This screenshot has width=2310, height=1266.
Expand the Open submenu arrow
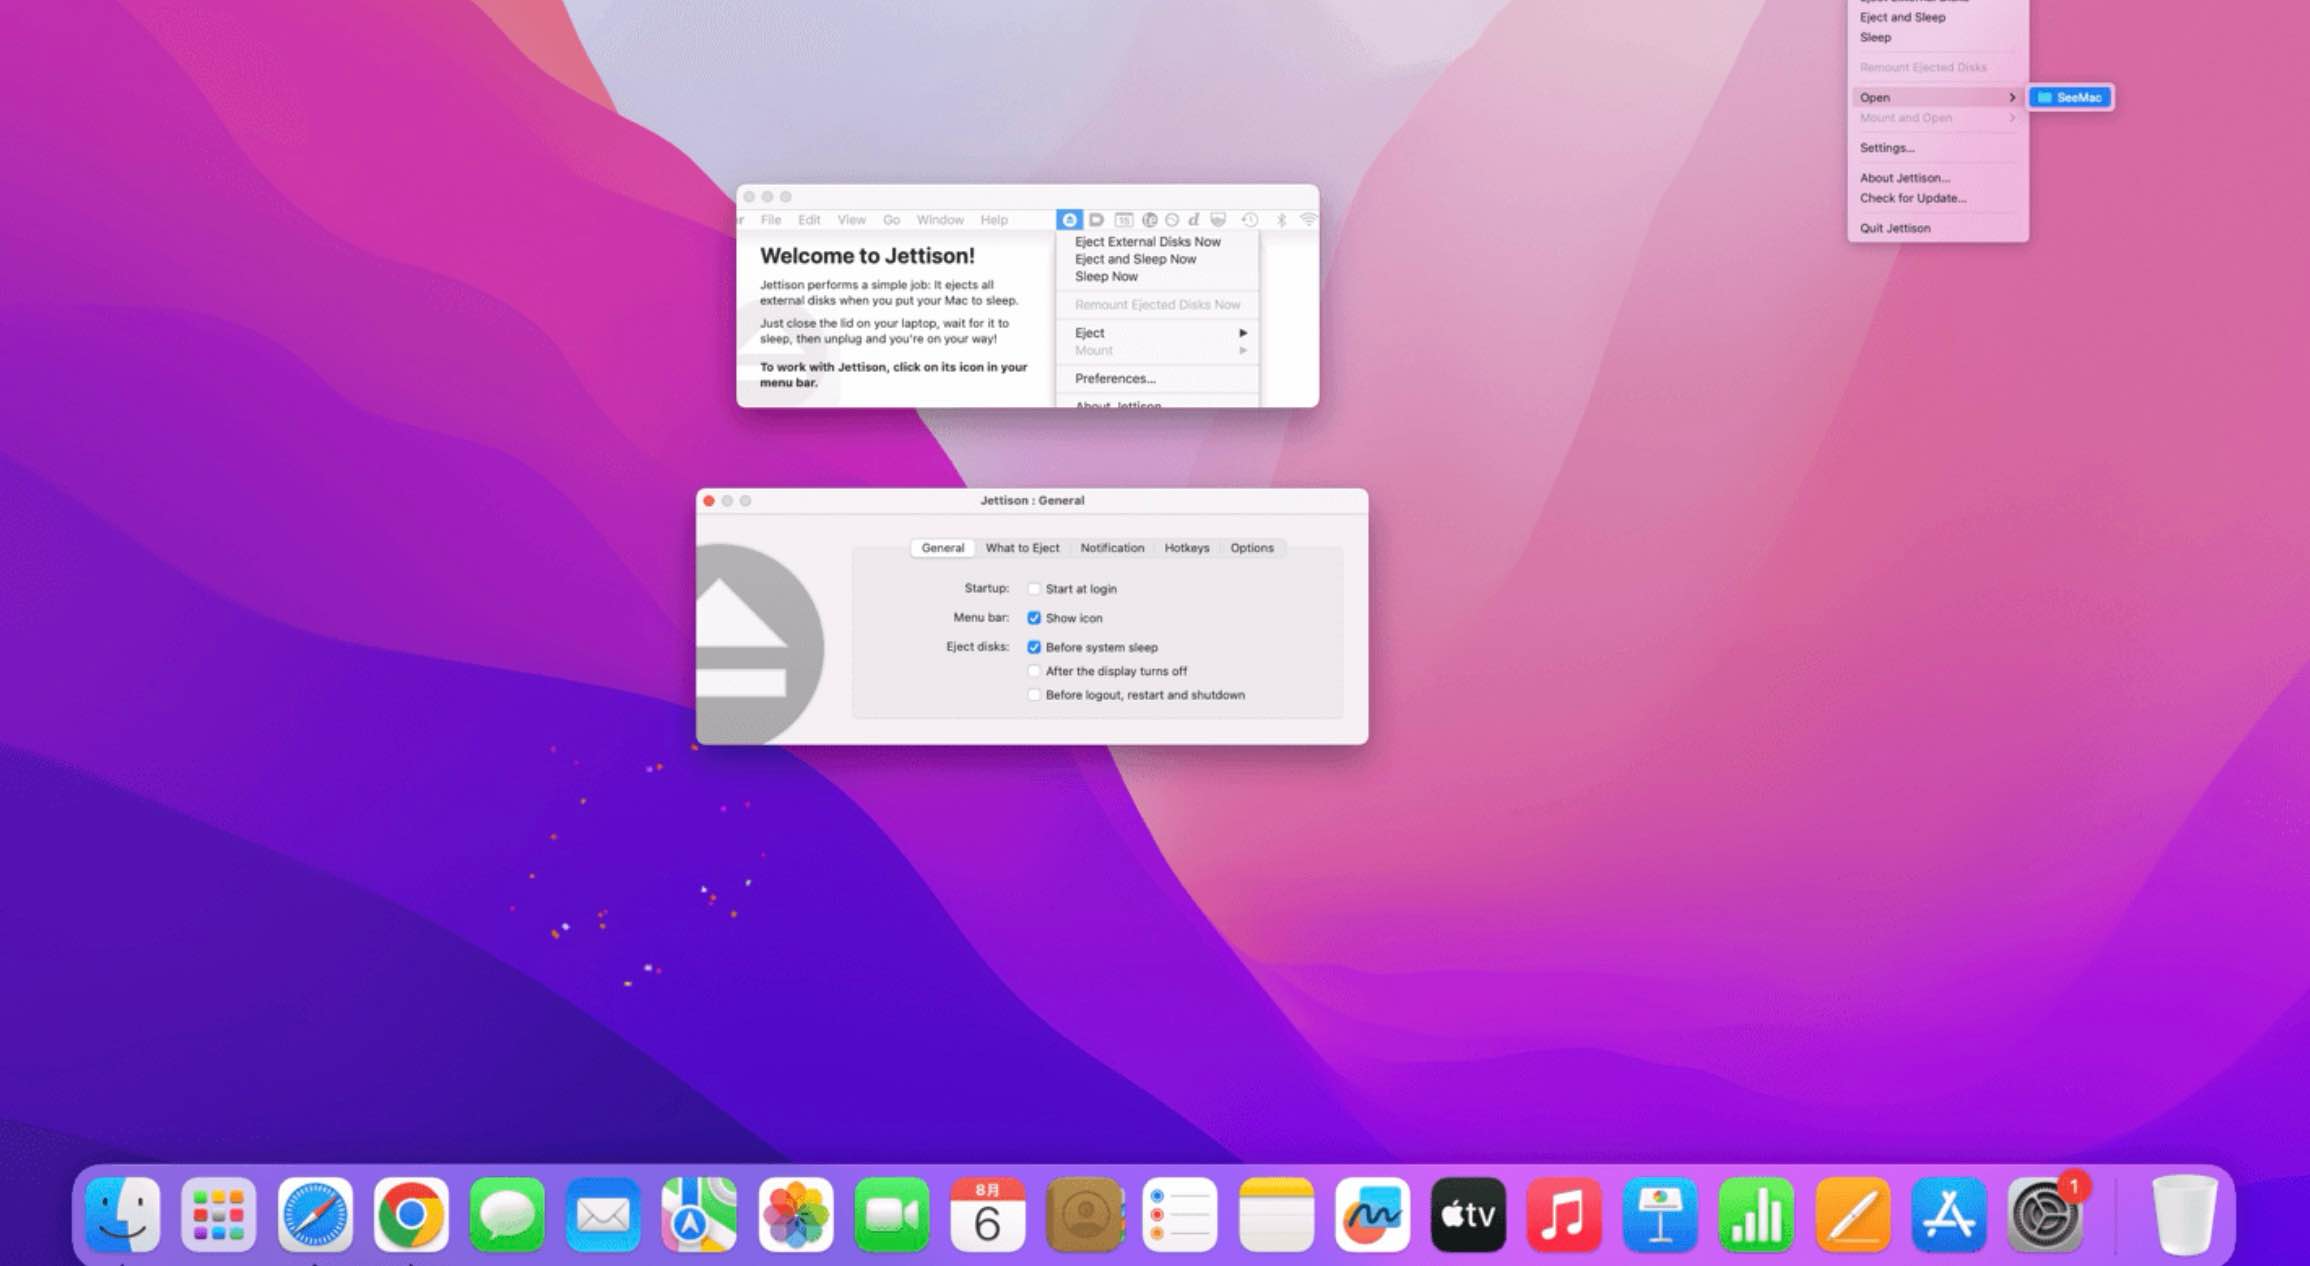(2011, 97)
